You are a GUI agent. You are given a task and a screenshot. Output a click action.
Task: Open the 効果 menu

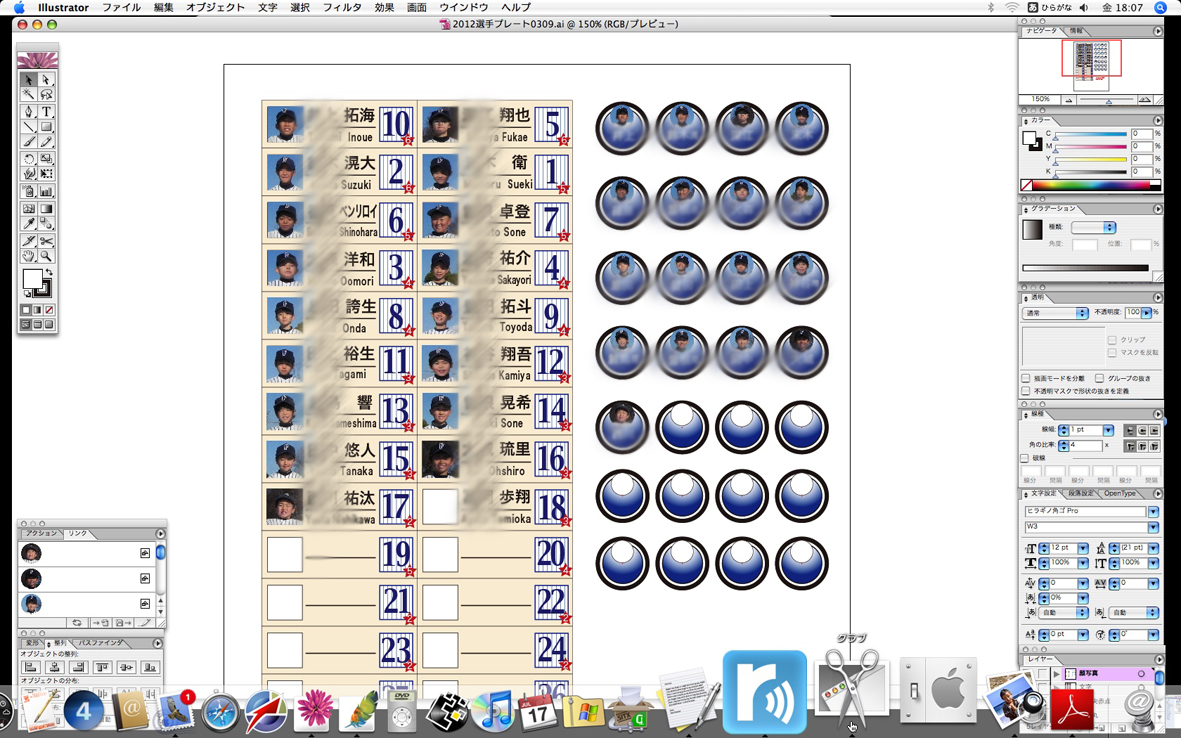coord(384,7)
